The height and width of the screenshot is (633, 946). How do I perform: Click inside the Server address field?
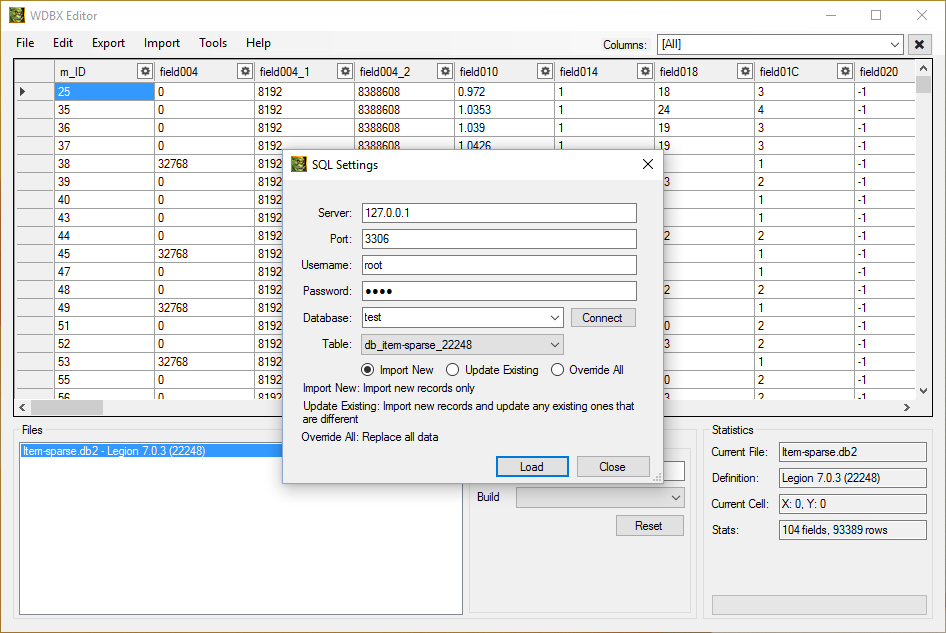tap(500, 212)
